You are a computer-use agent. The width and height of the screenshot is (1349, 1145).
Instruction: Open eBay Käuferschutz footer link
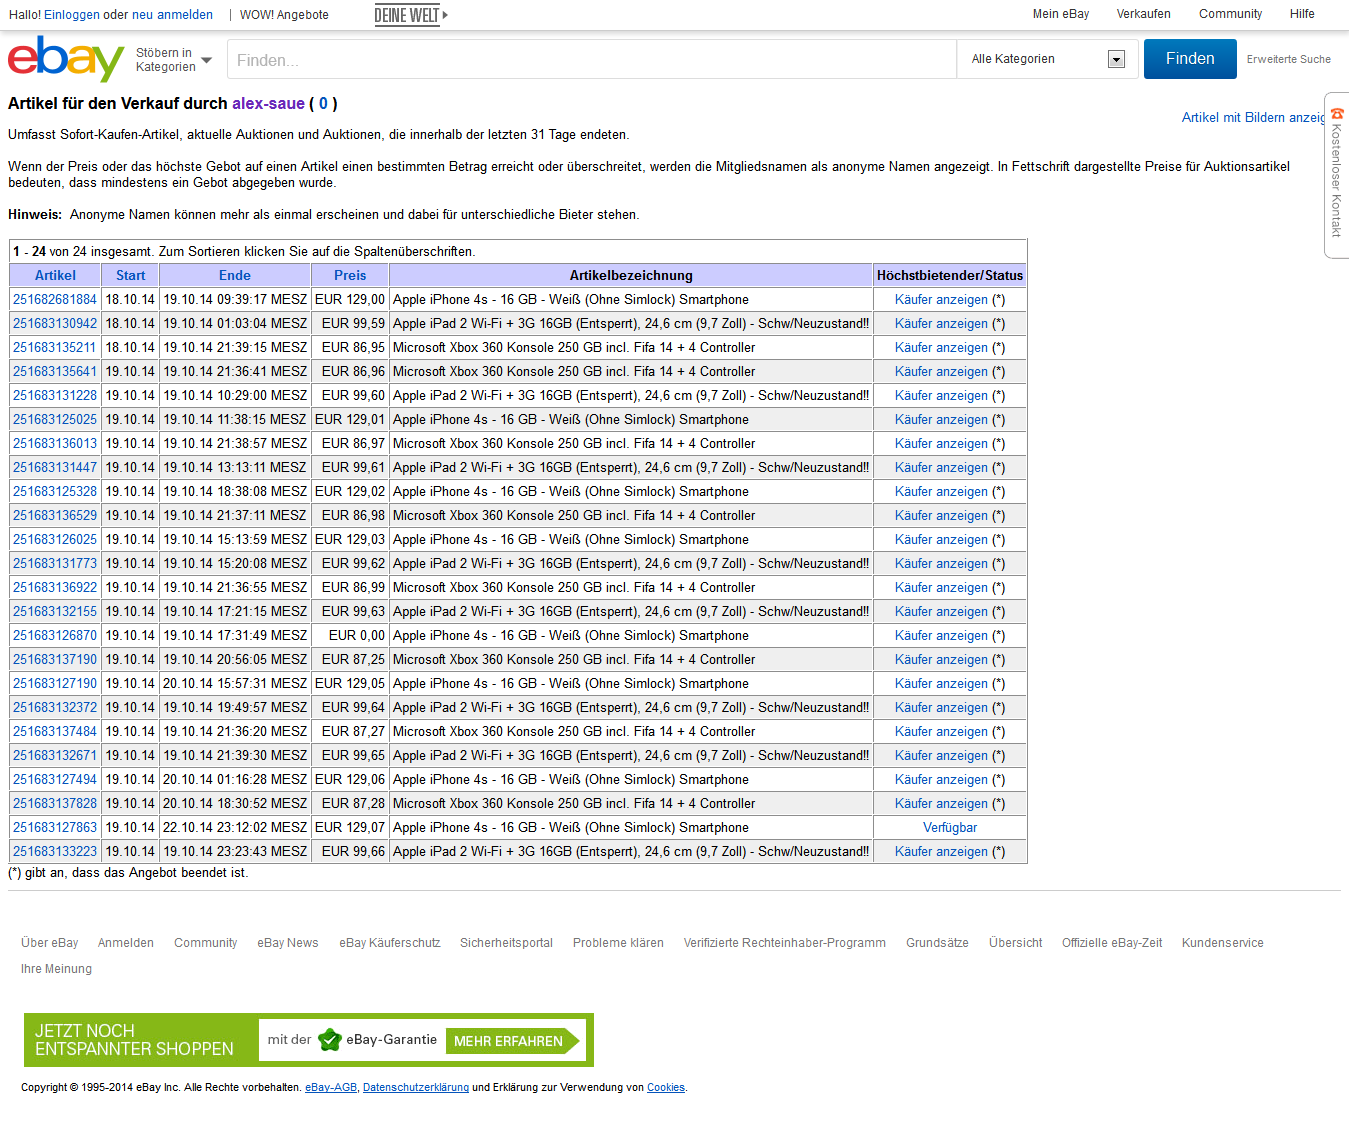tap(390, 943)
